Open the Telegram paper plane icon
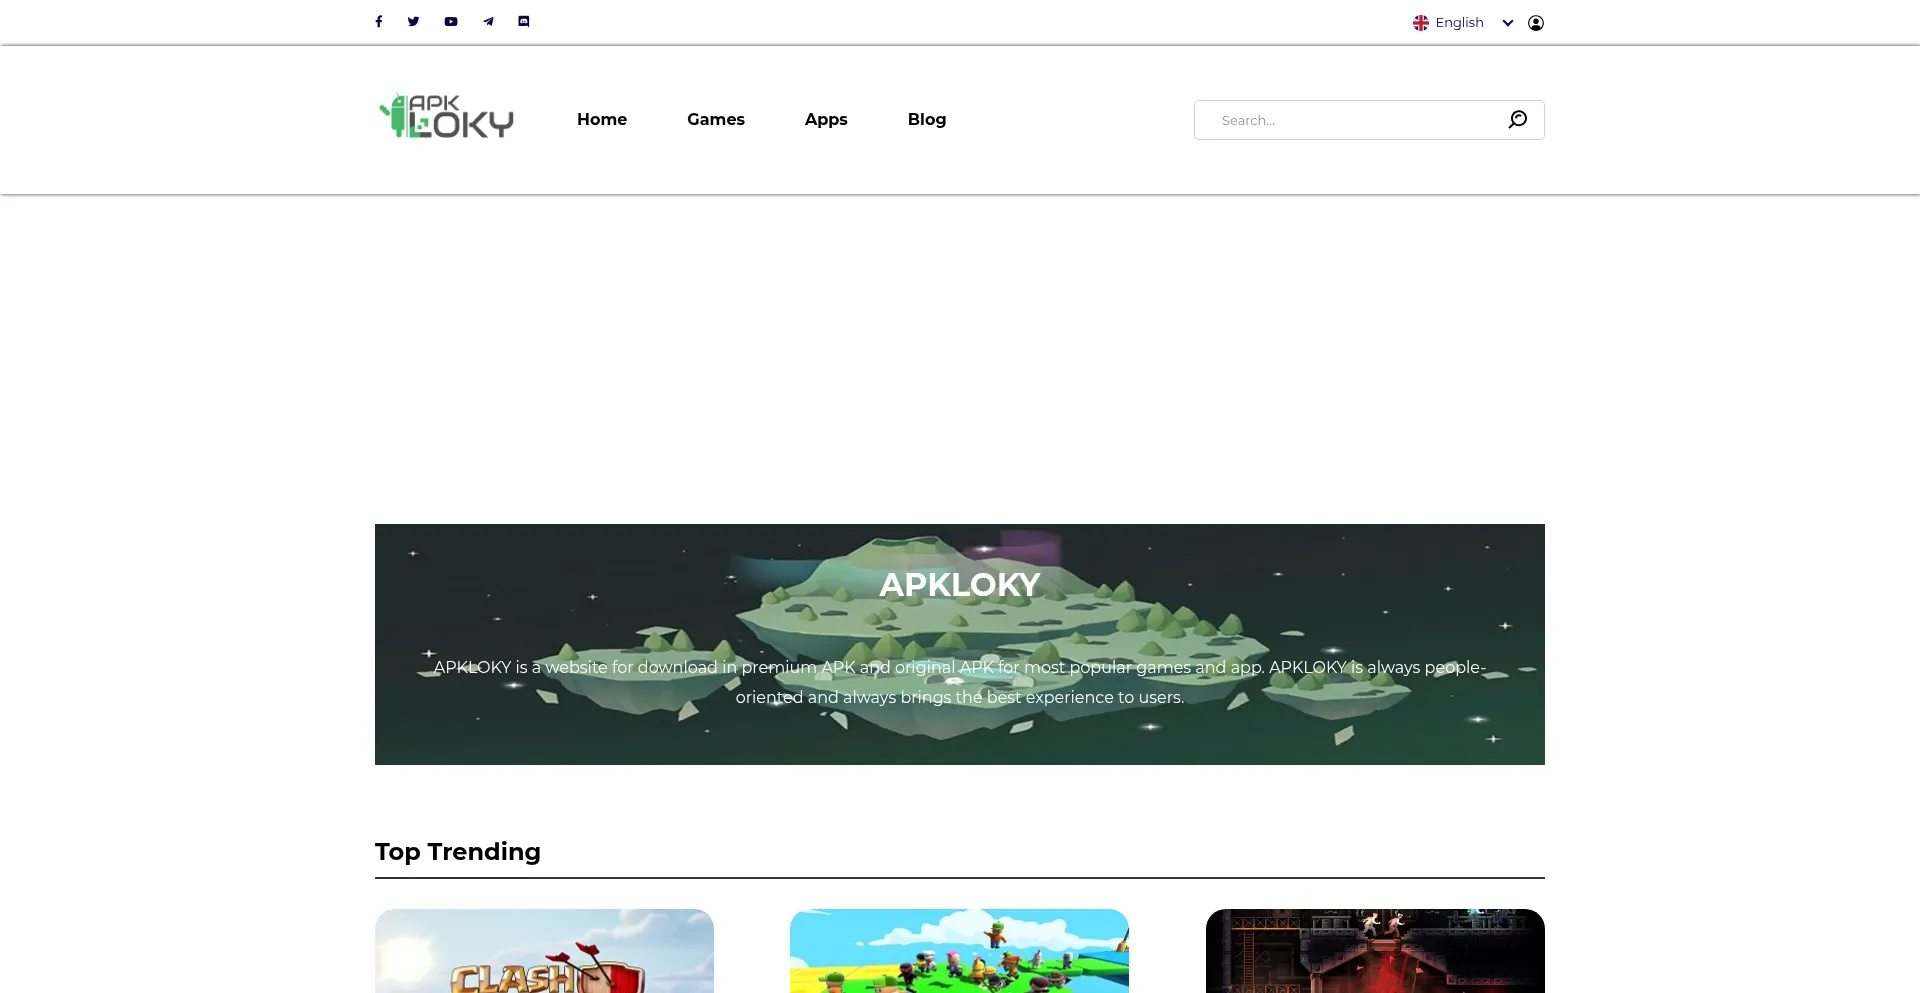This screenshot has height=993, width=1920. [488, 22]
